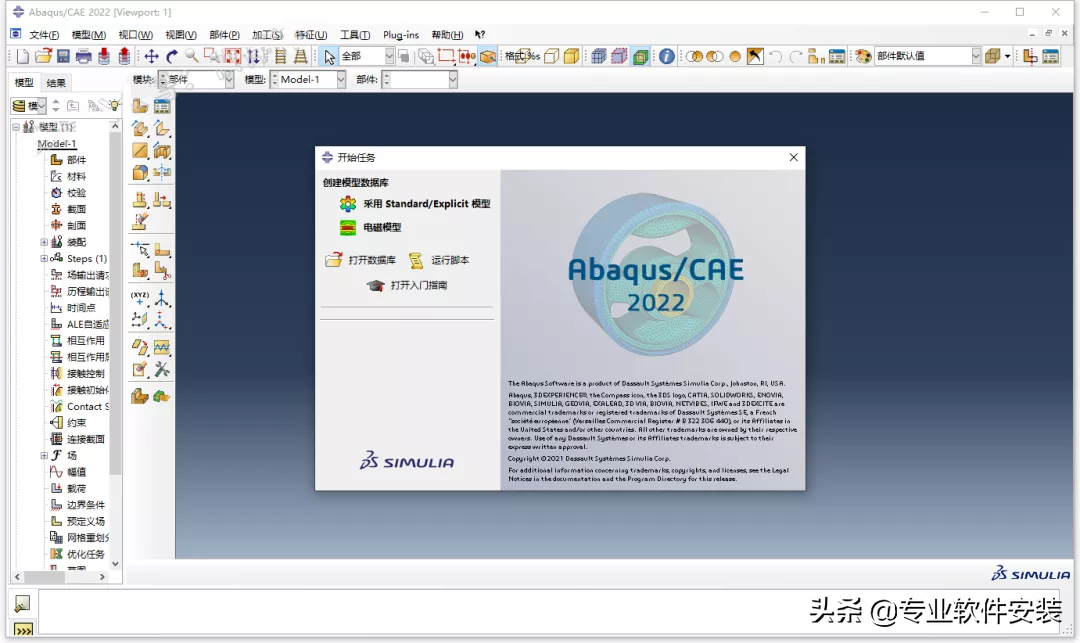The image size is (1080, 643).
Task: Select the 采用 Standard/Explicit 模型 gear icon
Action: [348, 202]
